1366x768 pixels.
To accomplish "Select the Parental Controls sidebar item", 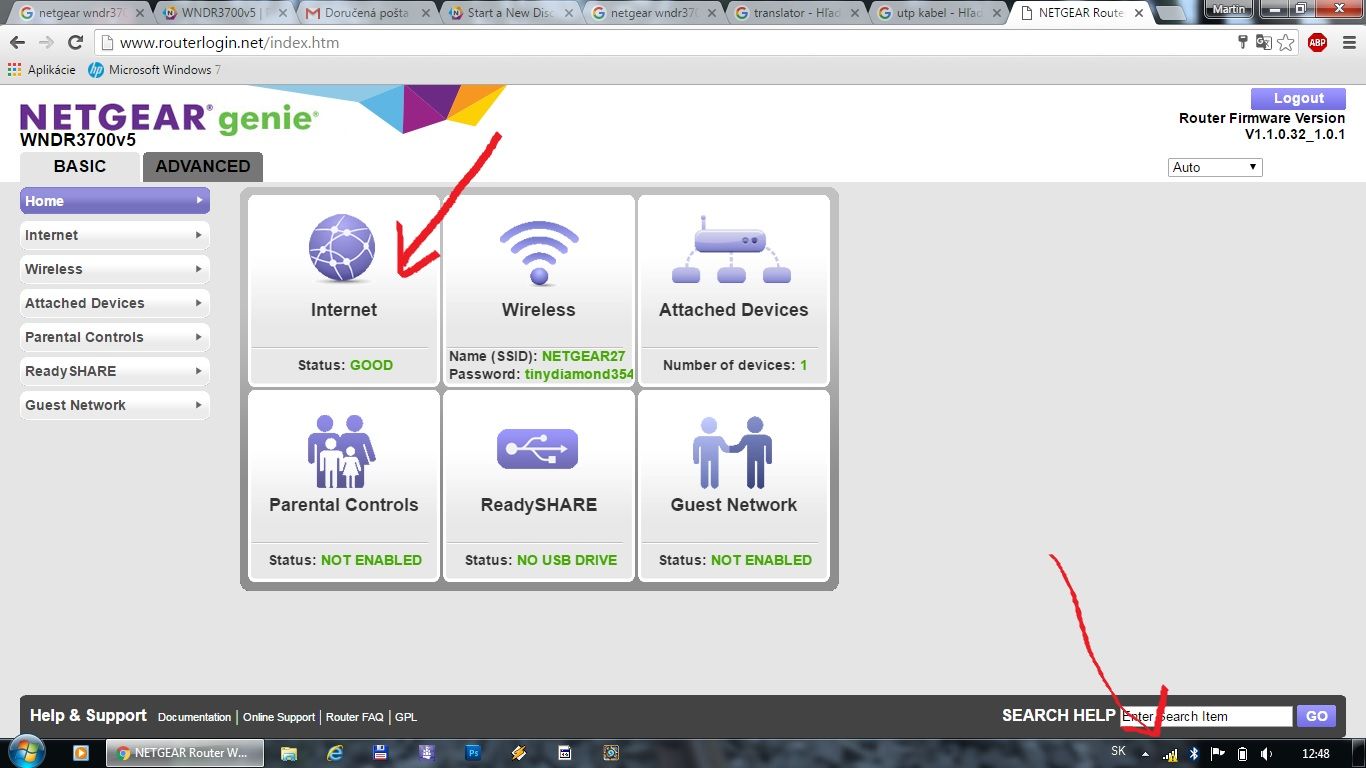I will 83,337.
